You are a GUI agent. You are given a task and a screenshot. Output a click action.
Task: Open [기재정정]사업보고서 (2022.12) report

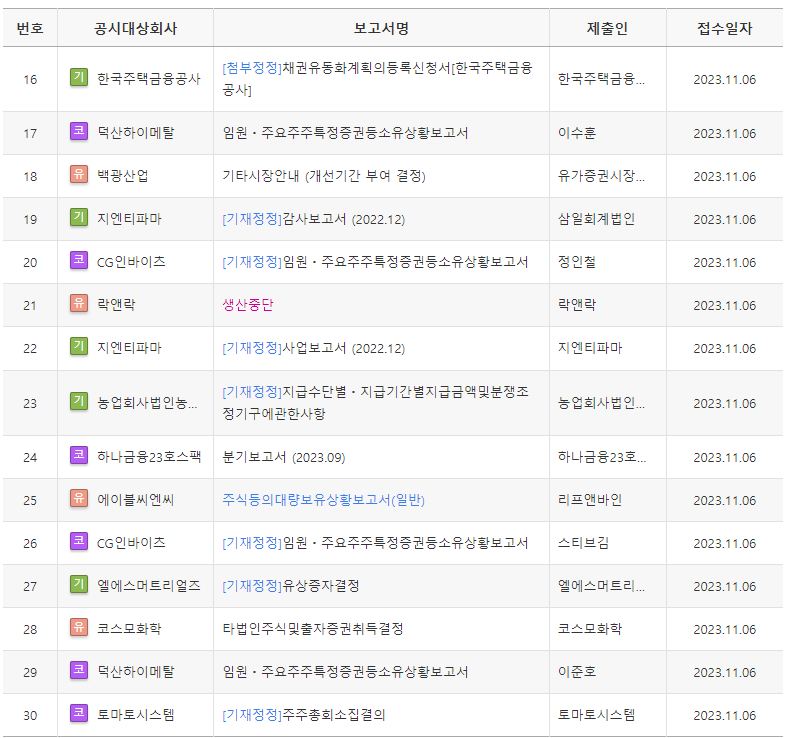[x=314, y=348]
